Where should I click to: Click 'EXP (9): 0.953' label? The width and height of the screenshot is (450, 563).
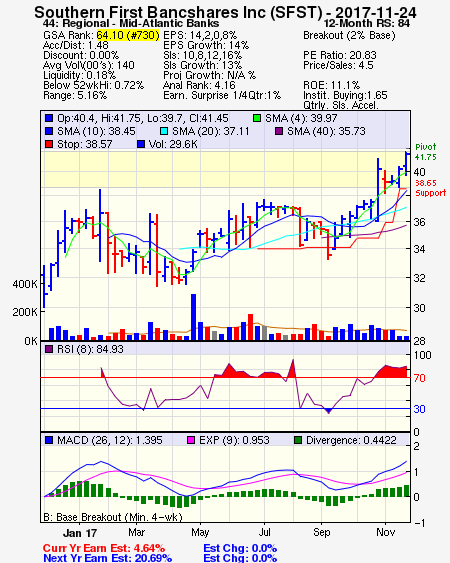(234, 440)
